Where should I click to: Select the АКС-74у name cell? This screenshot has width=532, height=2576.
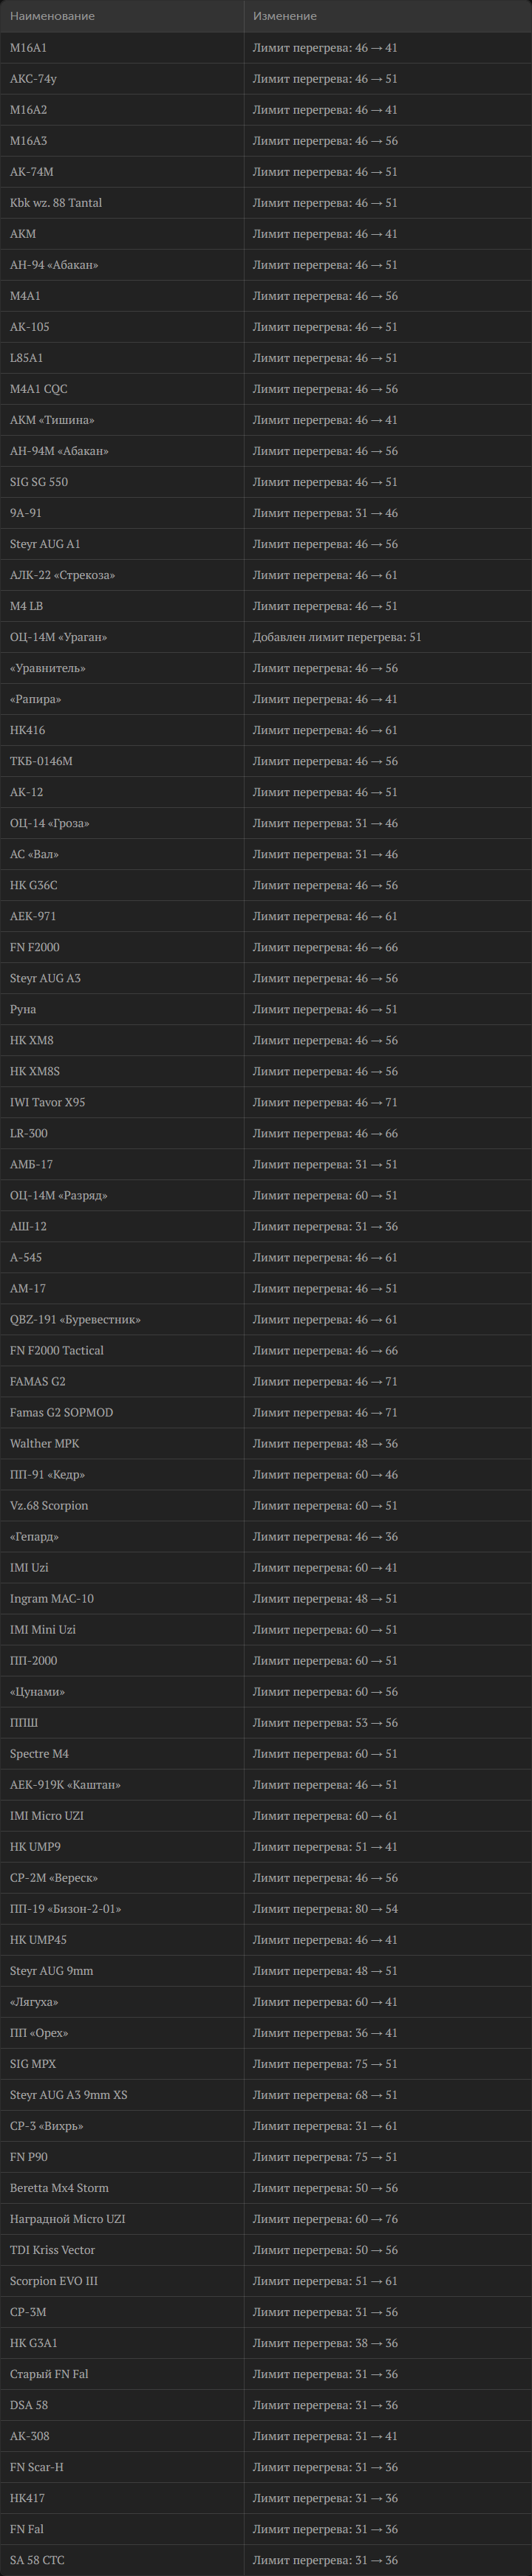pos(33,79)
